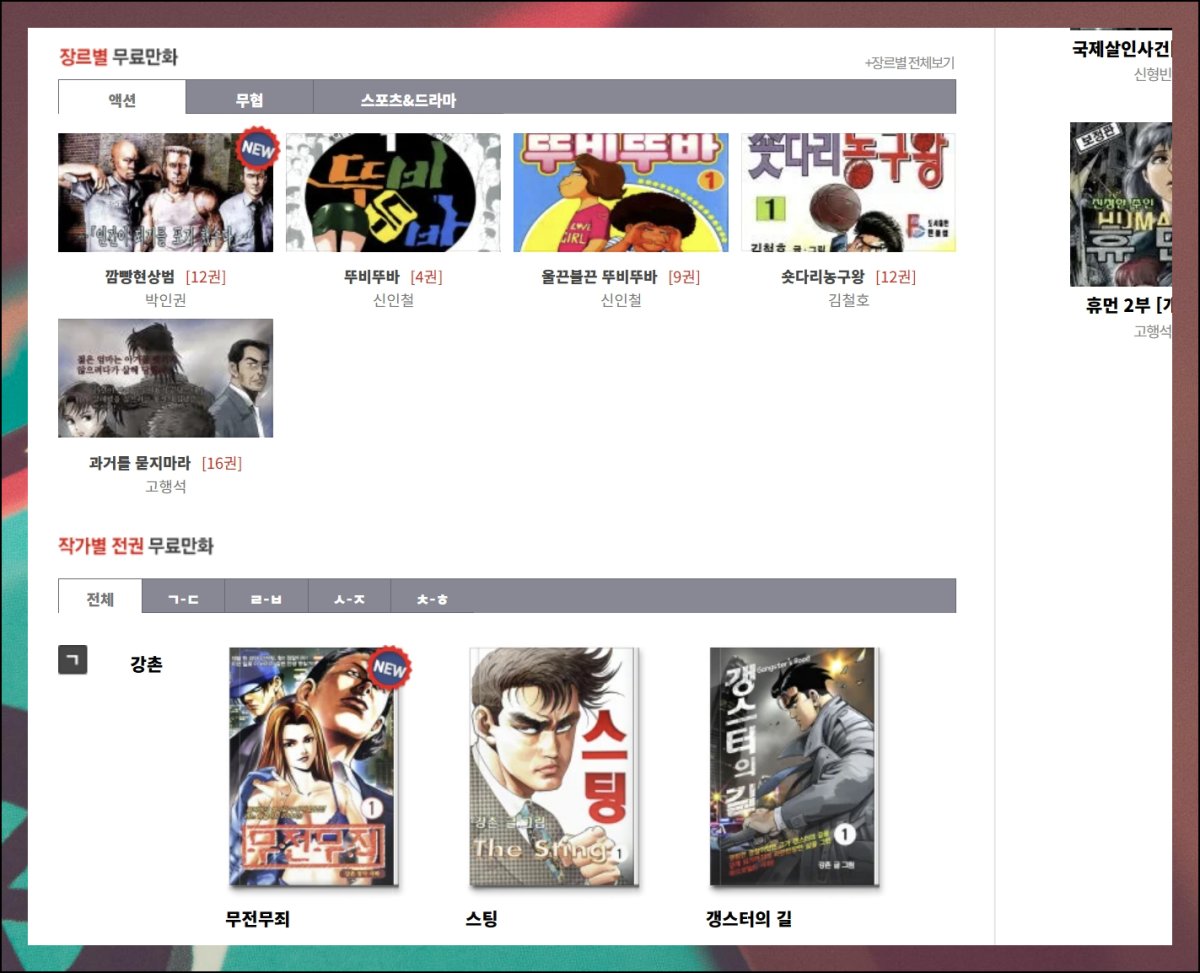
Task: Click author 신인철 under 뚜비뚜바 [4권]
Action: (393, 300)
